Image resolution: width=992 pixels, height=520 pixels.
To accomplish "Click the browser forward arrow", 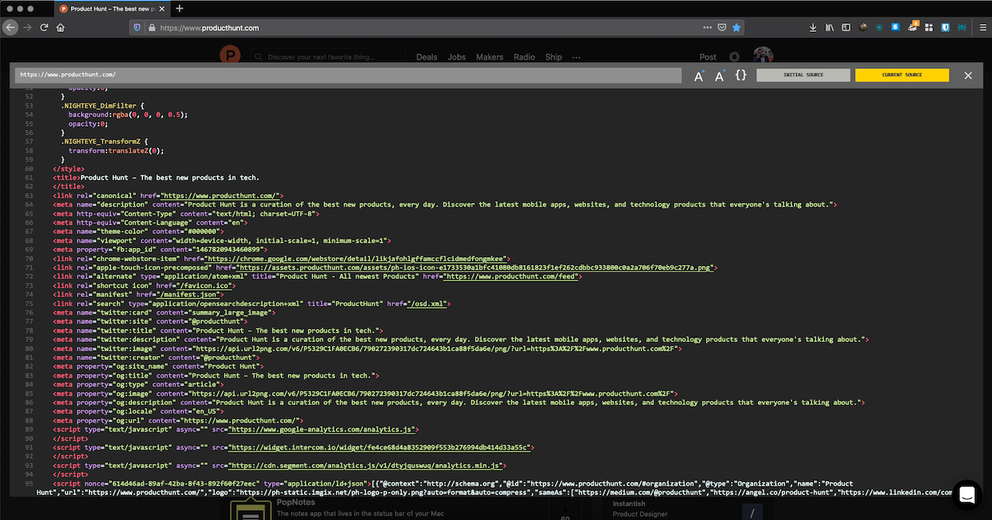I will pos(27,27).
